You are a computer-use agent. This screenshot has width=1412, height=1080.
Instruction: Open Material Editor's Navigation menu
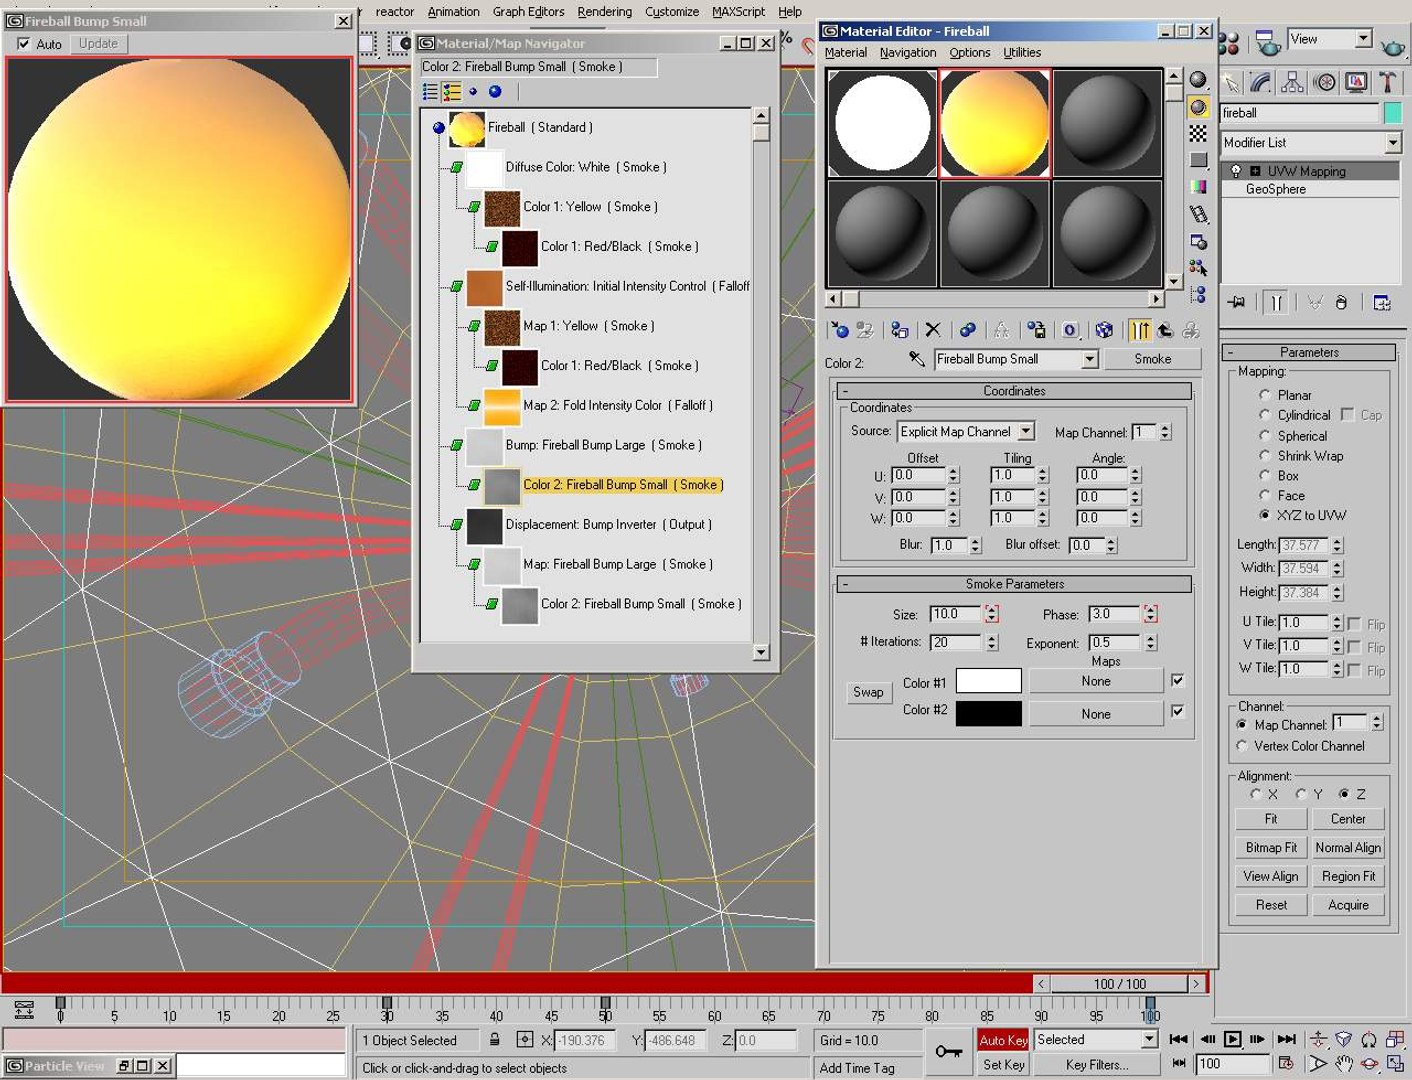click(907, 53)
